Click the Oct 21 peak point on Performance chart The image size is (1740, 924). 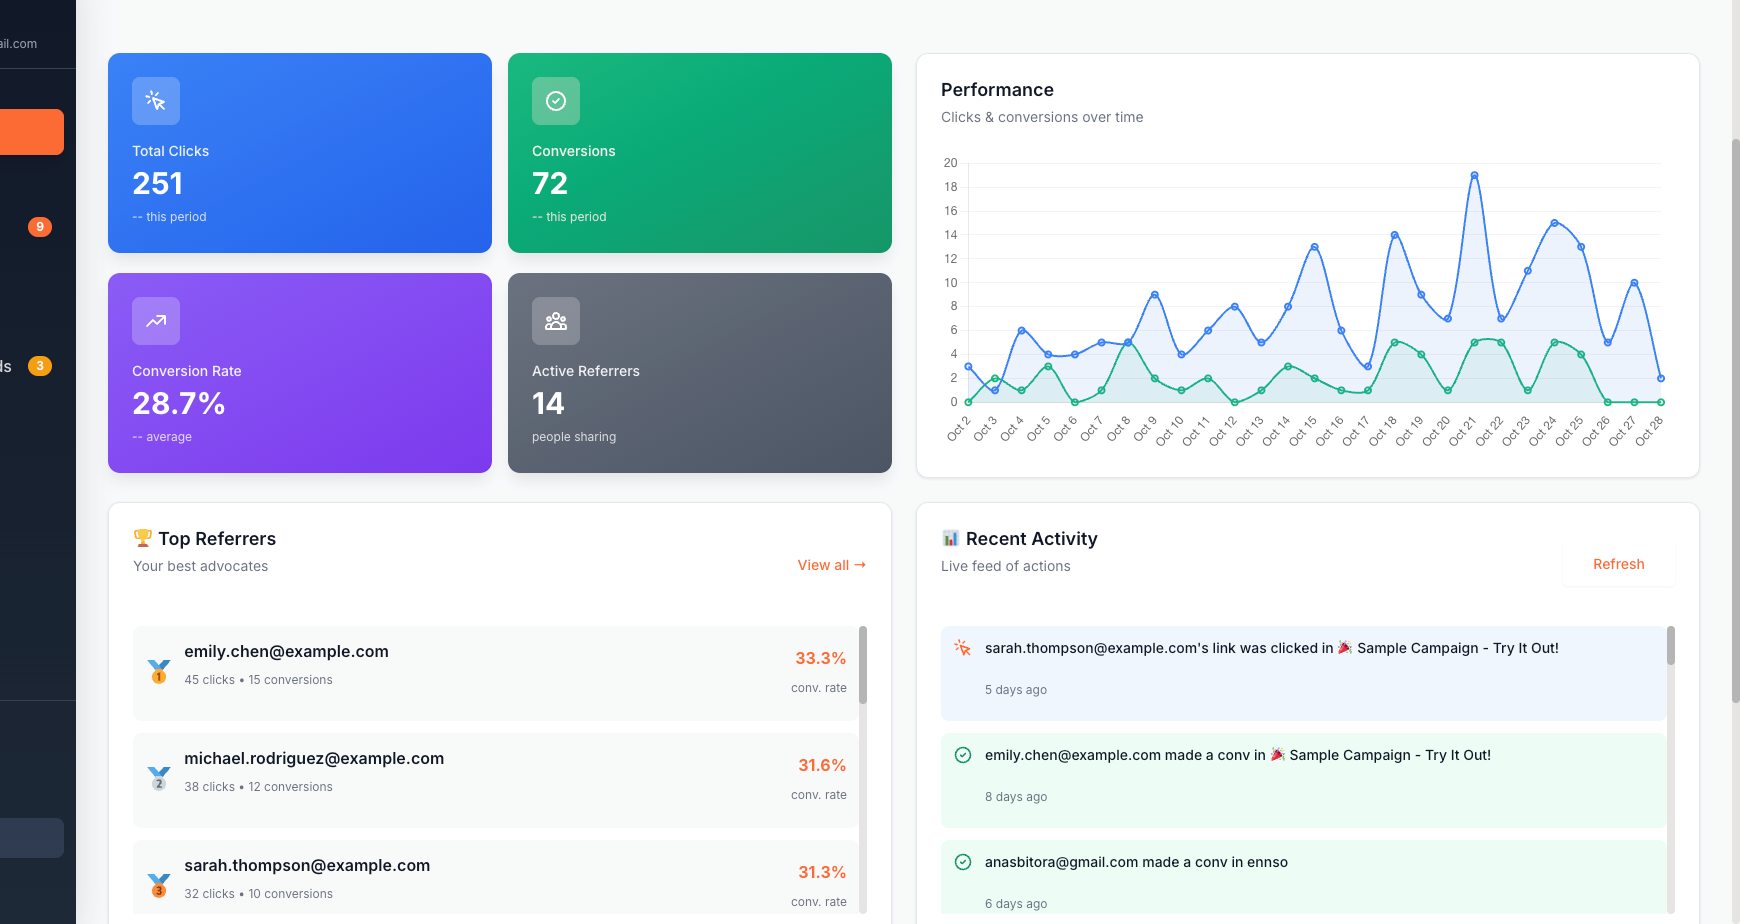point(1475,174)
